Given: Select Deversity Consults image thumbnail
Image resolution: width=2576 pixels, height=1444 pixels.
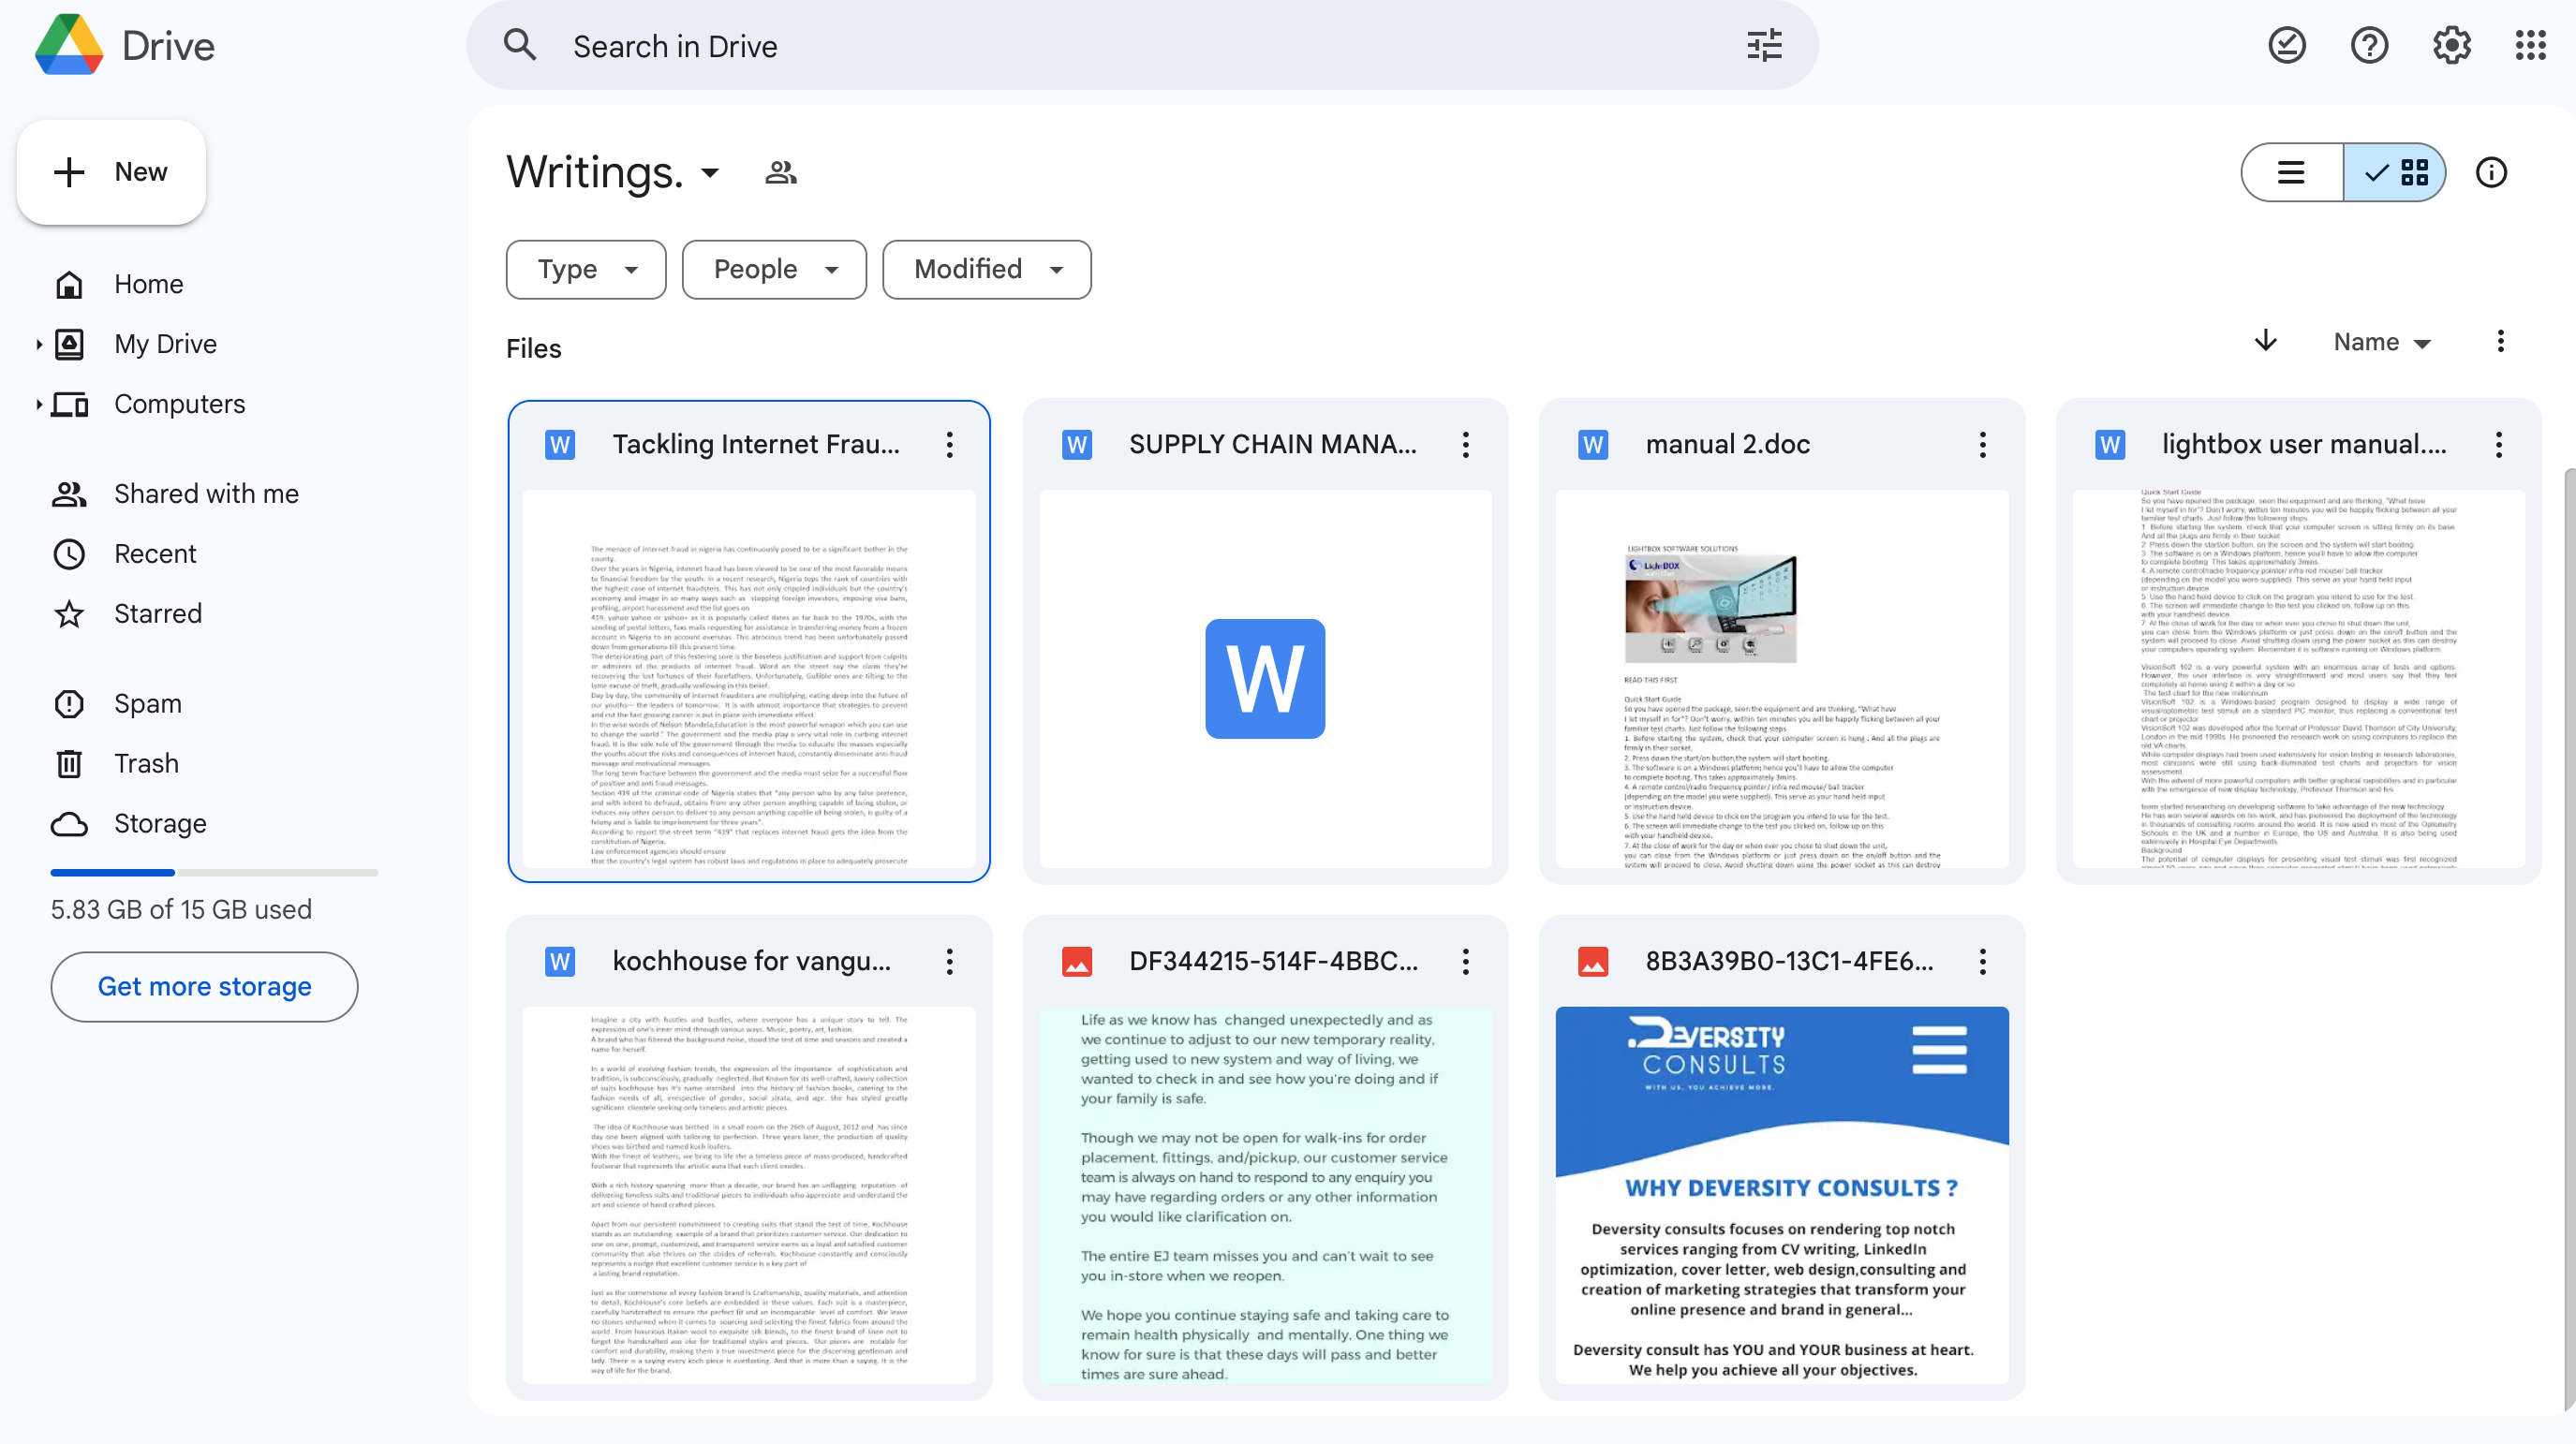Looking at the screenshot, I should click(1782, 1196).
